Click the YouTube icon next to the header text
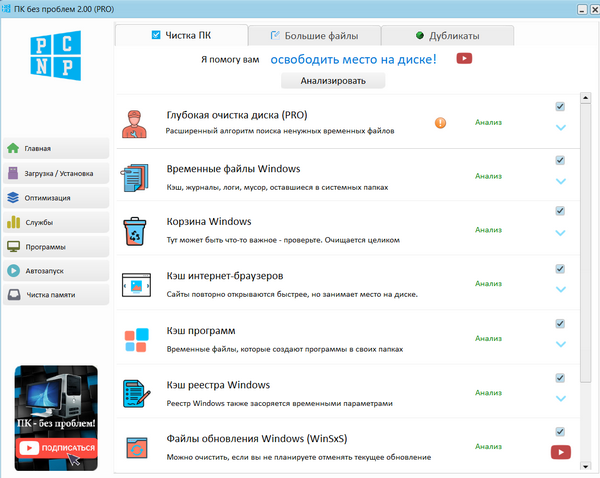600x478 pixels. click(464, 59)
